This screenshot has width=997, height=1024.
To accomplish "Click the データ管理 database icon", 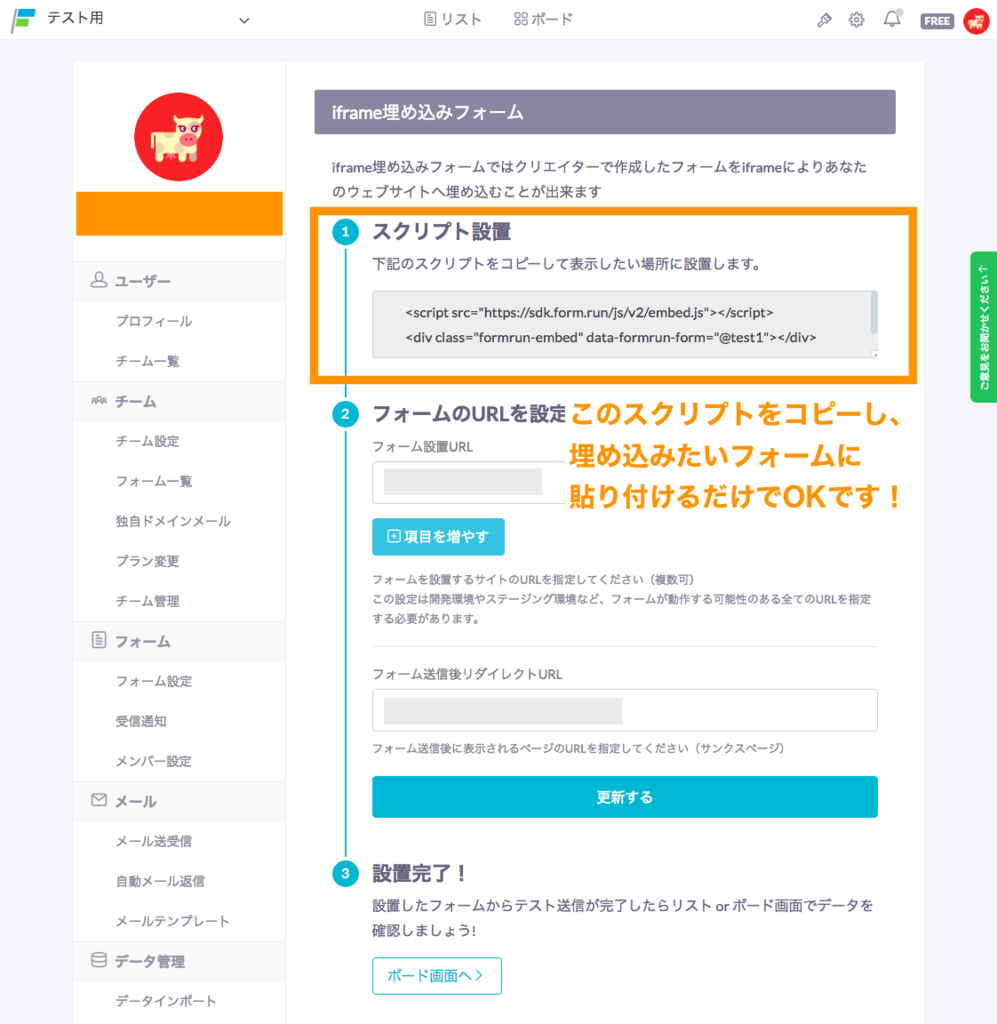I will (99, 960).
